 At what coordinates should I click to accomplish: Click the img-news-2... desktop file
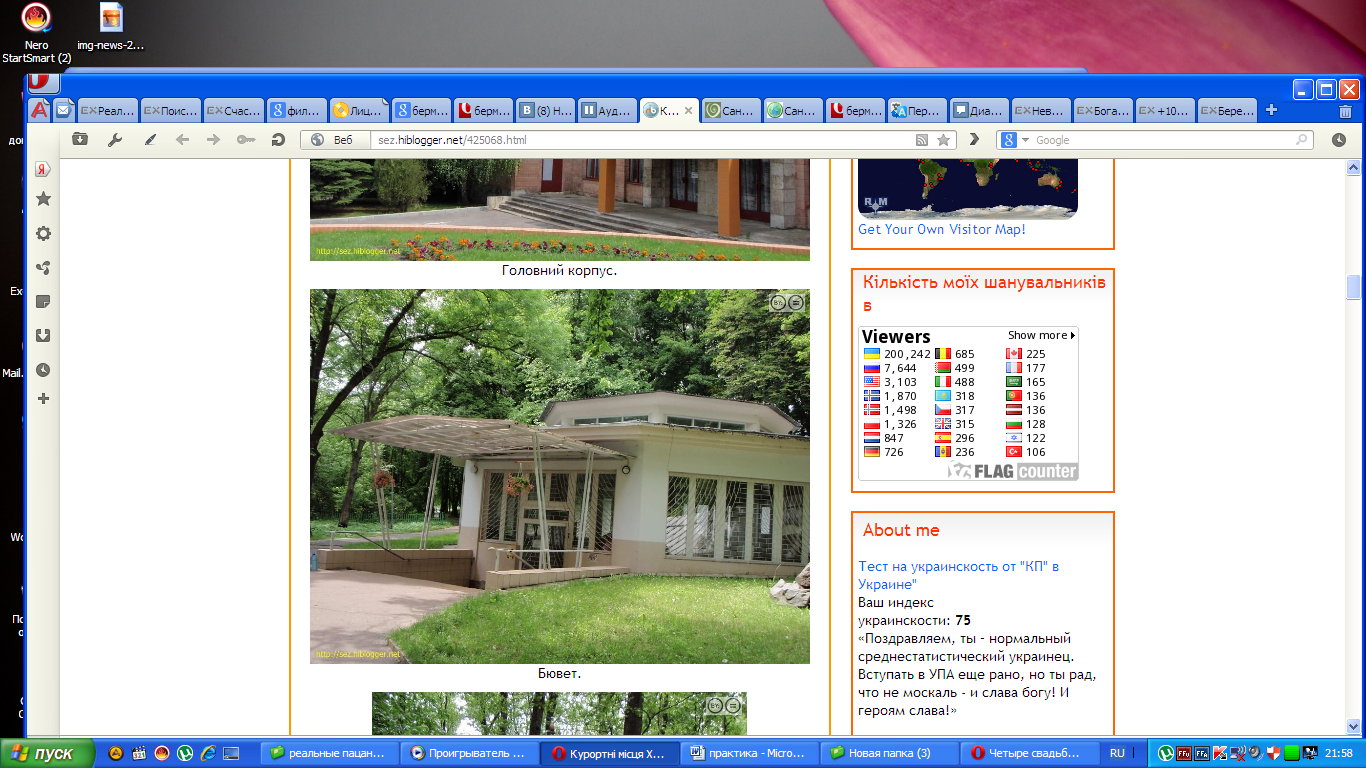point(111,27)
